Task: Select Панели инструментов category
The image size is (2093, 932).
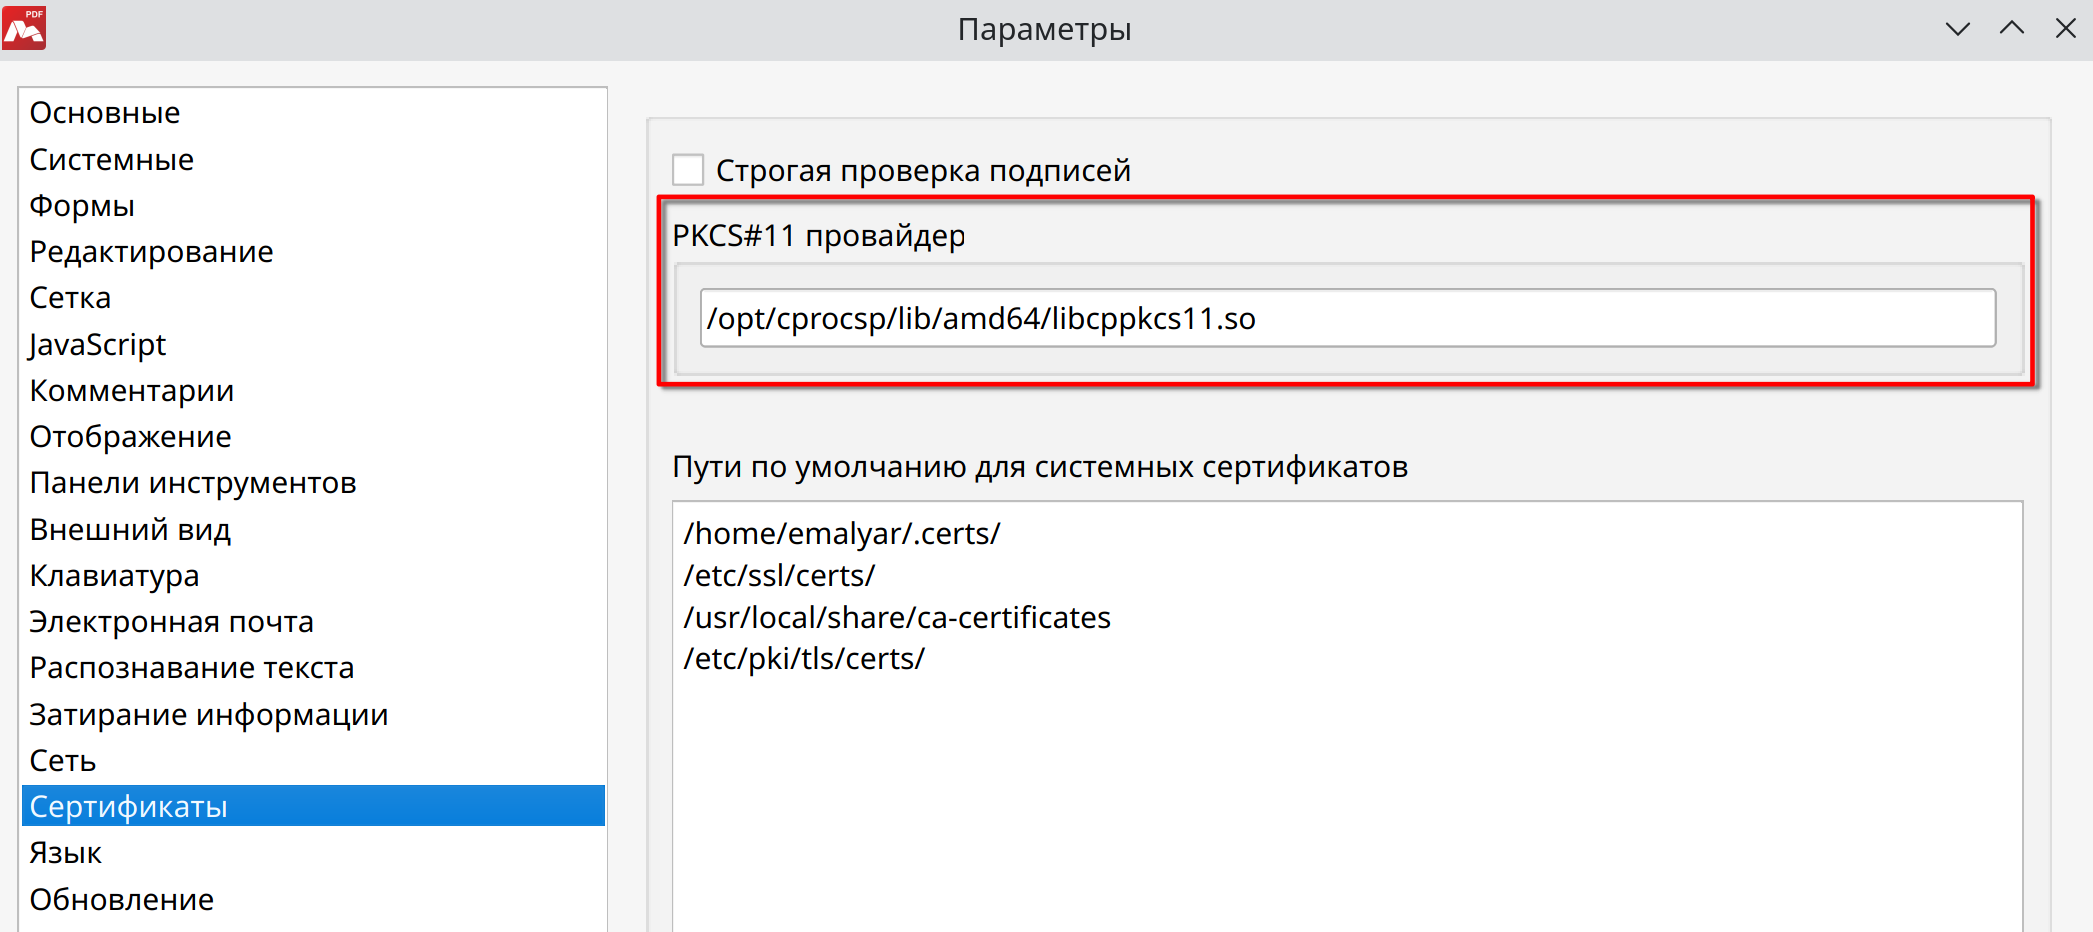Action: pyautogui.click(x=313, y=483)
